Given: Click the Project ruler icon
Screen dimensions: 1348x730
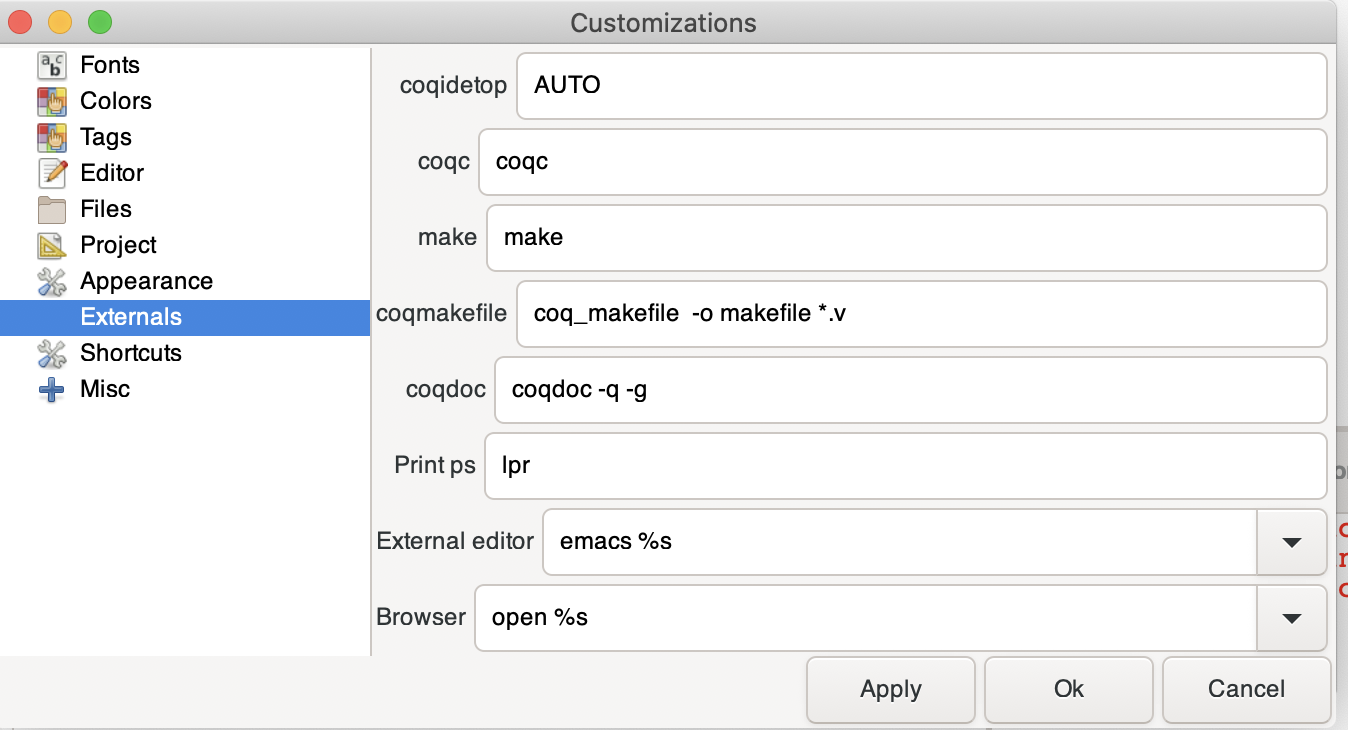Looking at the screenshot, I should pos(52,245).
